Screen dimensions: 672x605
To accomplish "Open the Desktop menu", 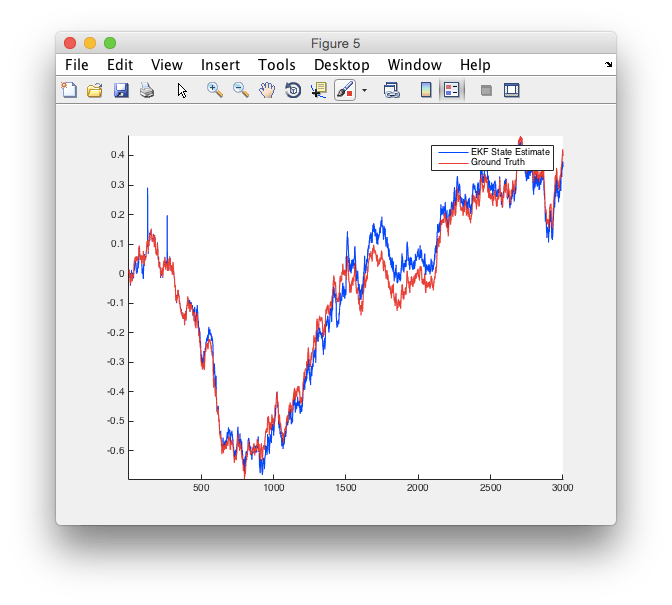I will click(x=342, y=65).
